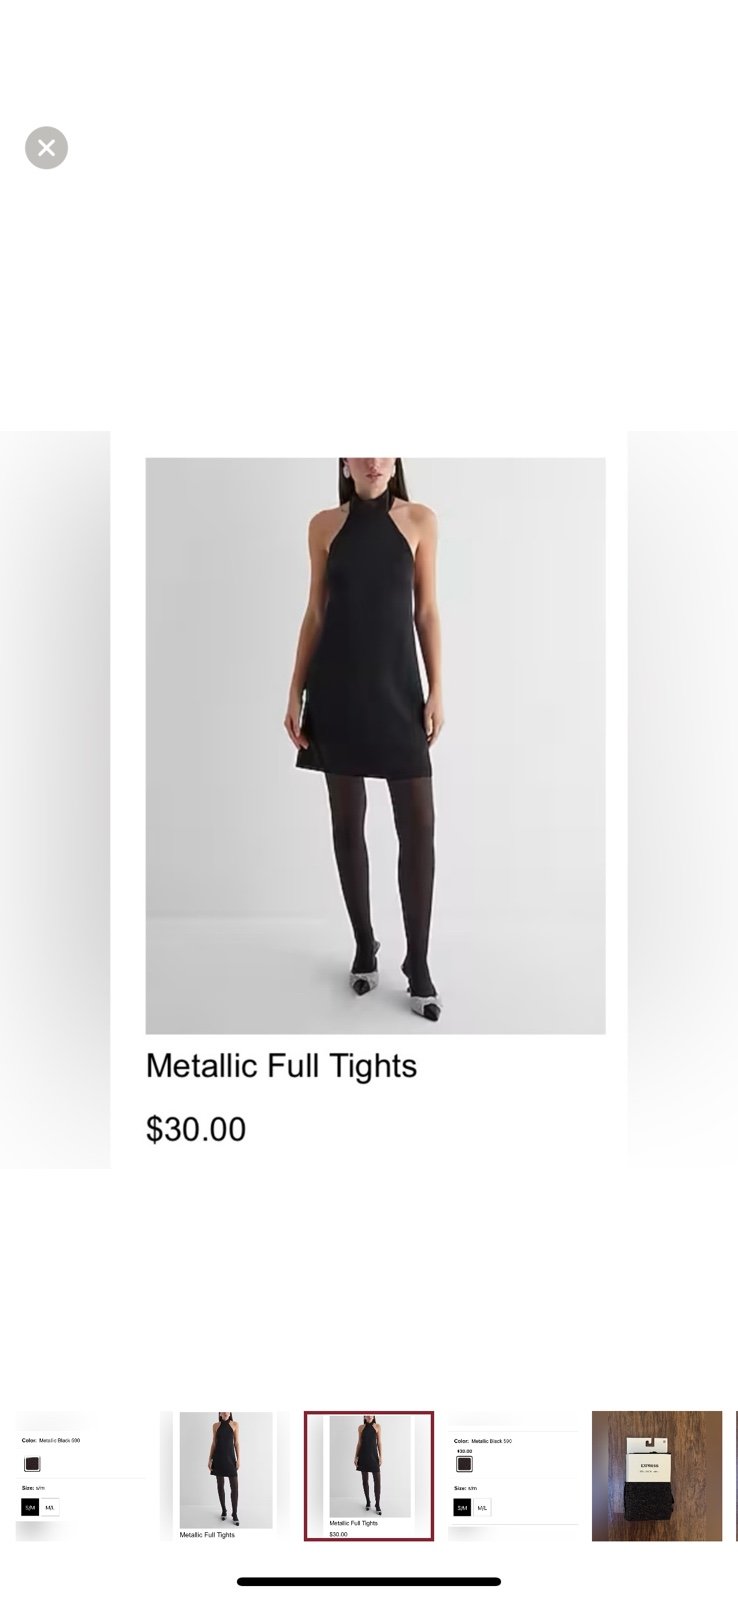Tap M/L size box in first thumbnail

[x=49, y=1507]
